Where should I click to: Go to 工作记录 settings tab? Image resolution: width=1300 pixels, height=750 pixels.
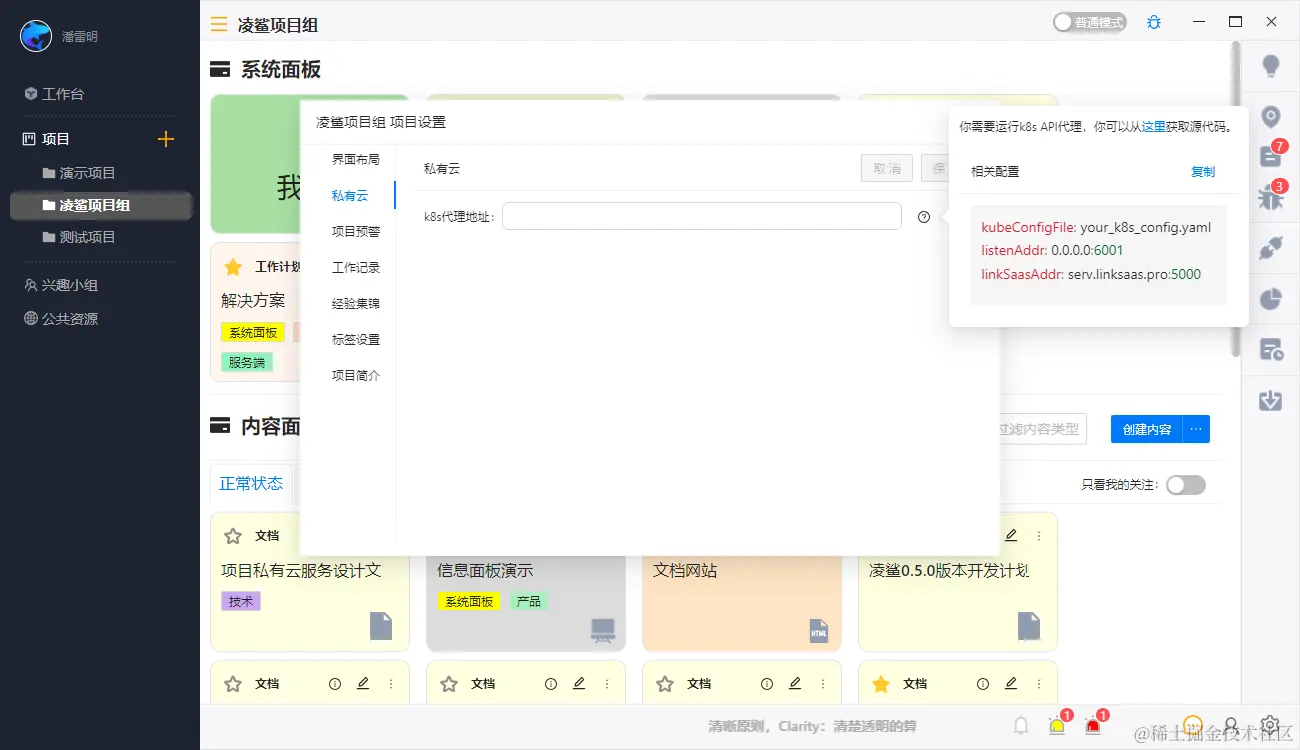click(356, 268)
